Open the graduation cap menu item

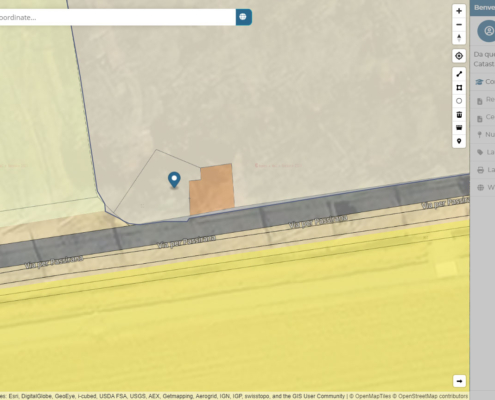484,82
